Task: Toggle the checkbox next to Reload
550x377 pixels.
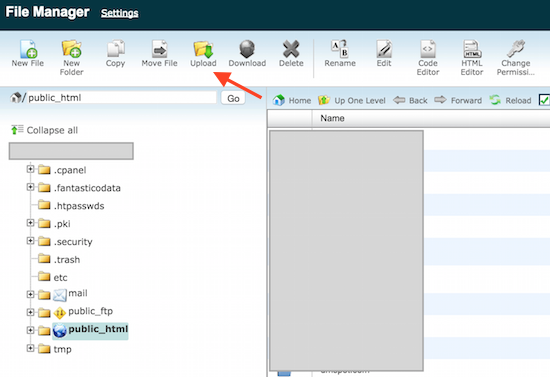Action: point(544,100)
